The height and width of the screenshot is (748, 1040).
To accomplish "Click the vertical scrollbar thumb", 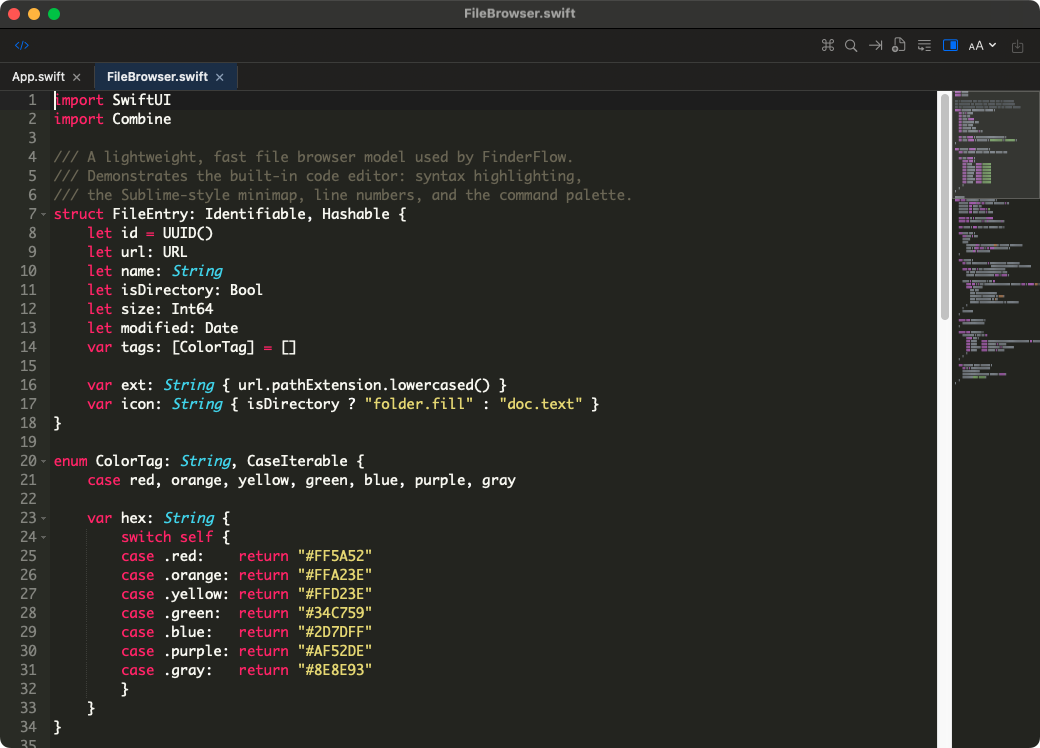I will 944,206.
